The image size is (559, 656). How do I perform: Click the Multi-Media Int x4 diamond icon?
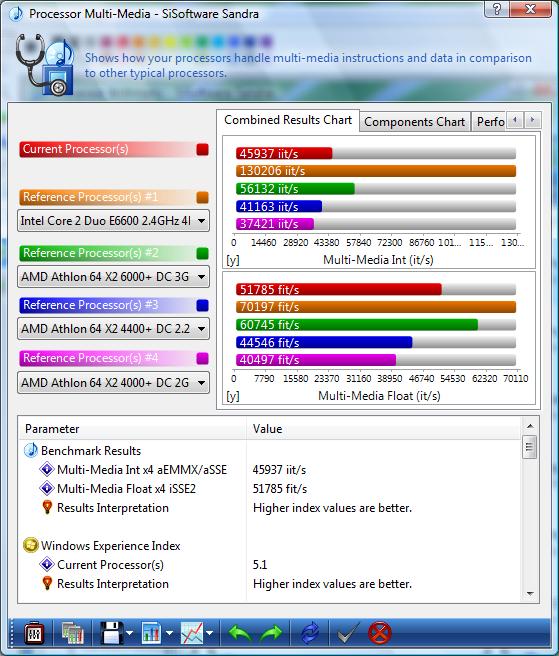(47, 469)
